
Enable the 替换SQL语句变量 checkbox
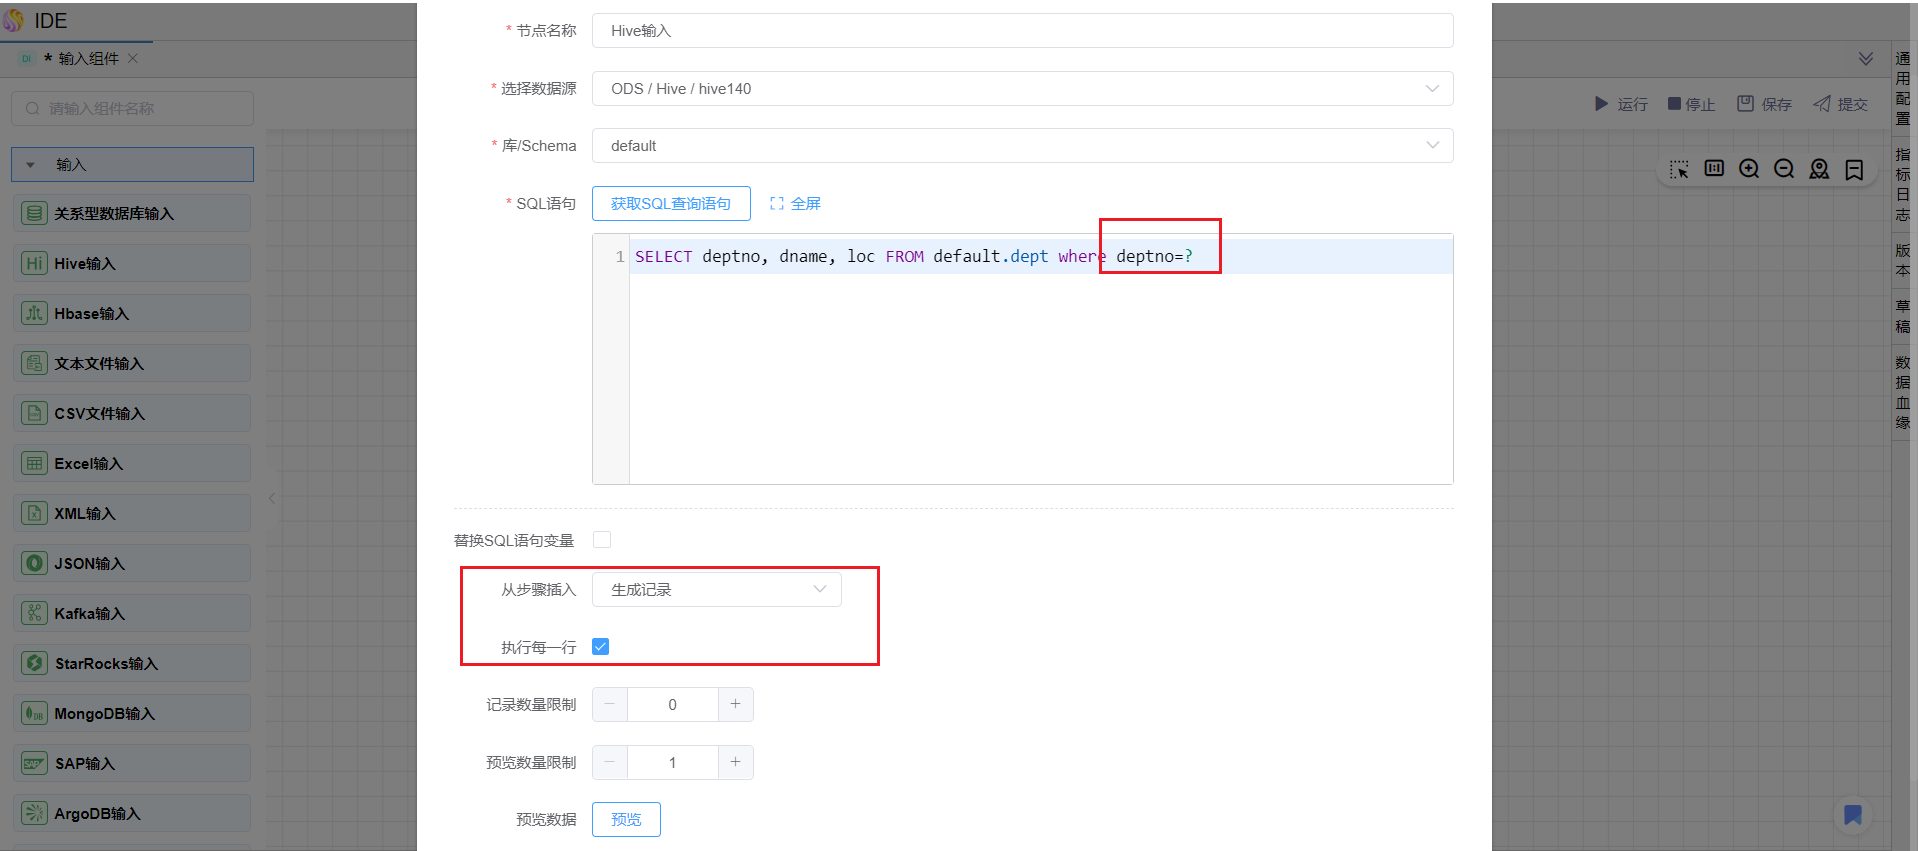(x=602, y=540)
